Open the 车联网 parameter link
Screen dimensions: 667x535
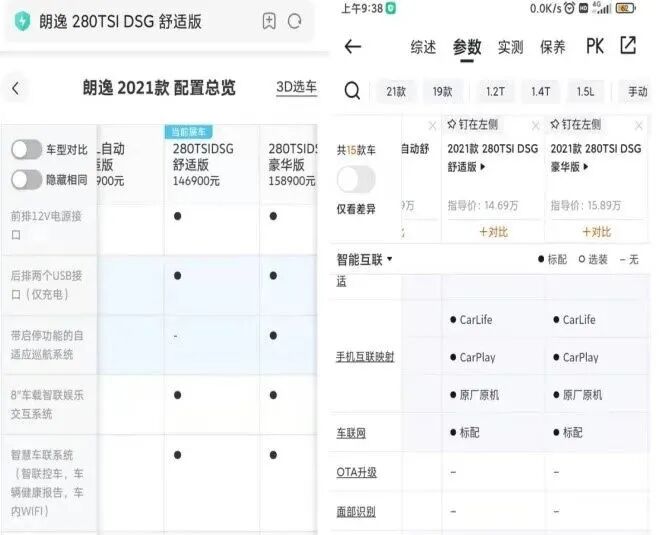point(351,433)
